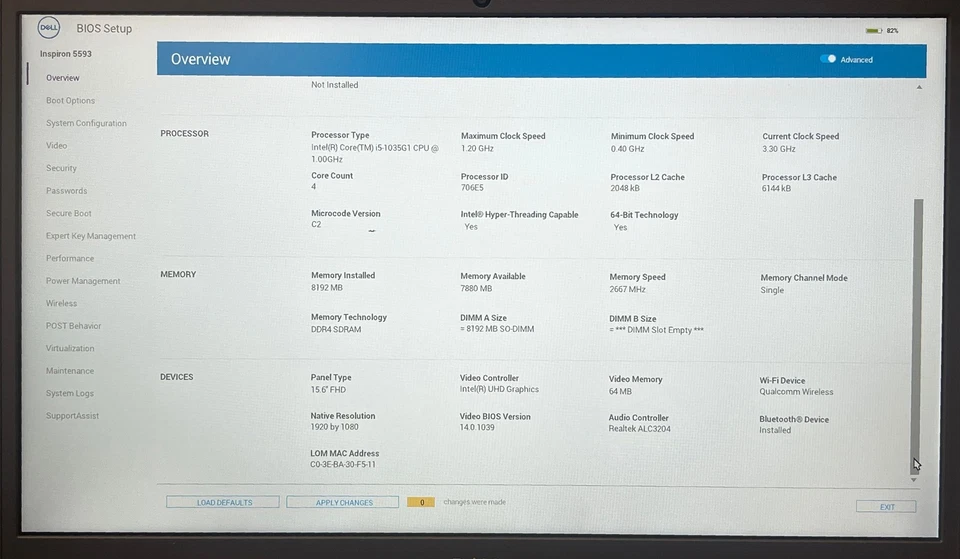This screenshot has width=960, height=559.
Task: Click Minimum Clock Speed '0.40 GHz'
Action: 628,149
